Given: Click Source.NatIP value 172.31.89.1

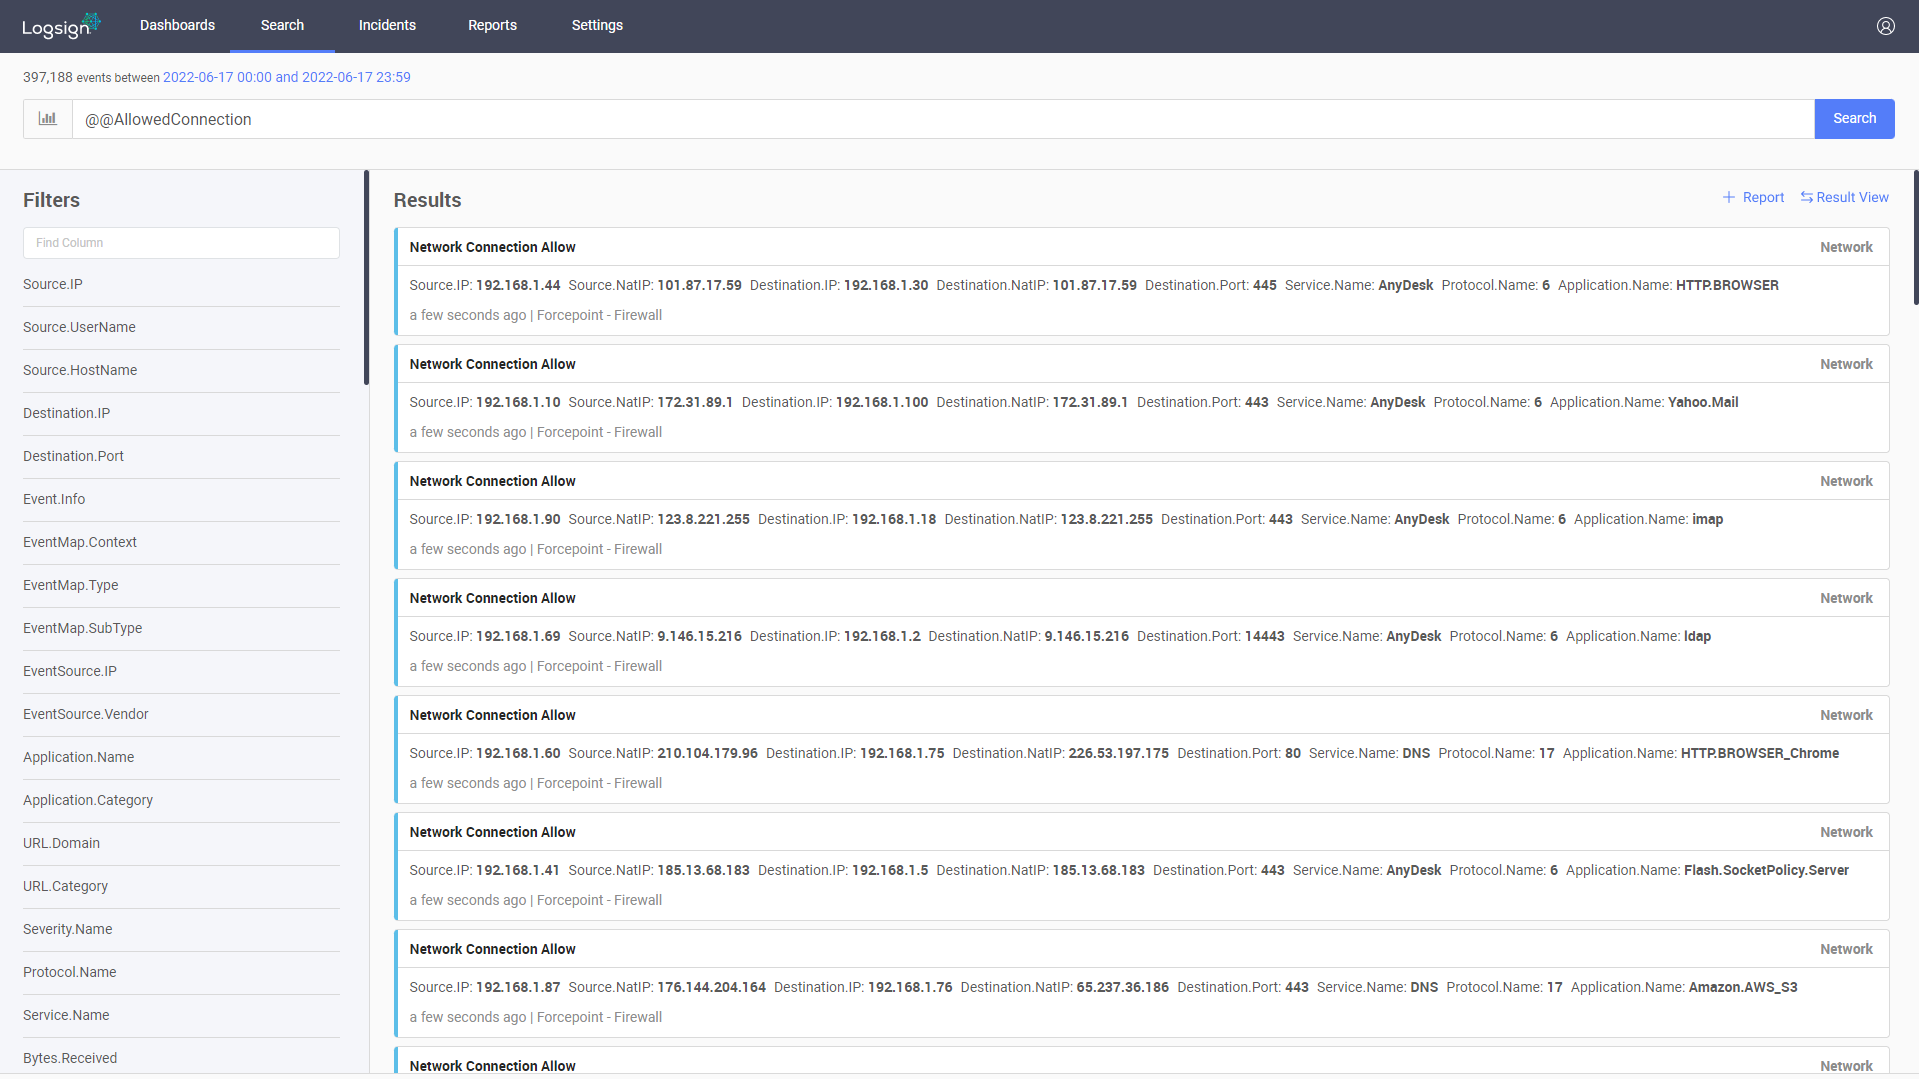Looking at the screenshot, I should pyautogui.click(x=695, y=402).
